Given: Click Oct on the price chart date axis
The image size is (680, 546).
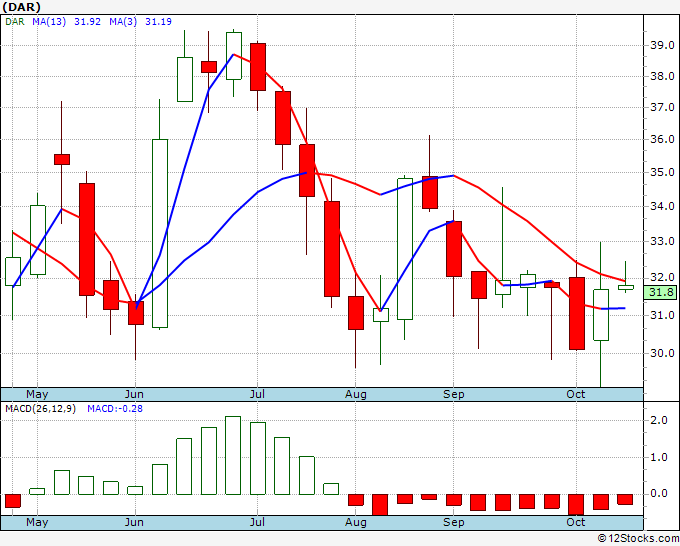Looking at the screenshot, I should tap(575, 394).
